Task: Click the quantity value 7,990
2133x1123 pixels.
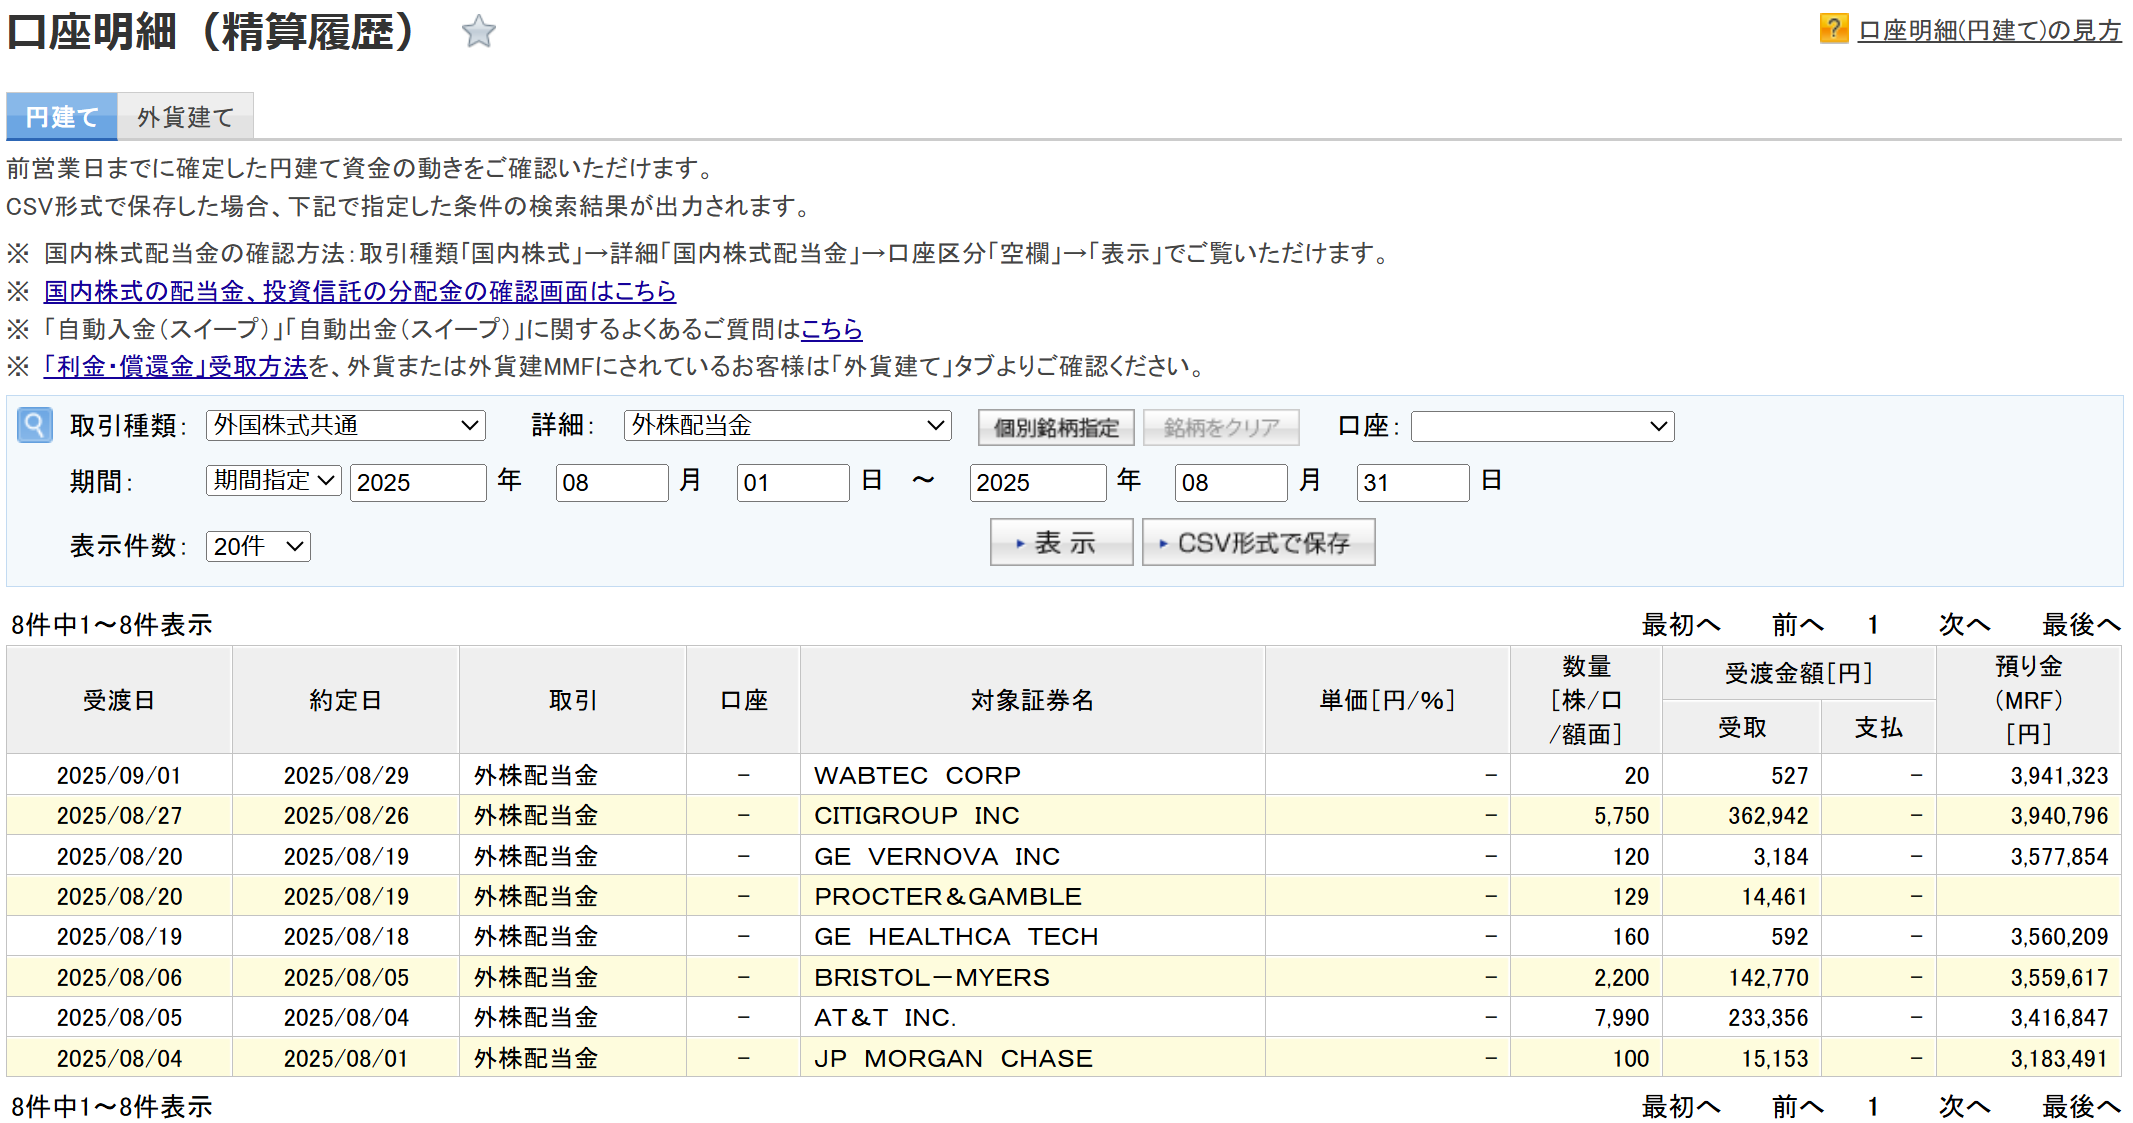Action: coord(1621,1017)
